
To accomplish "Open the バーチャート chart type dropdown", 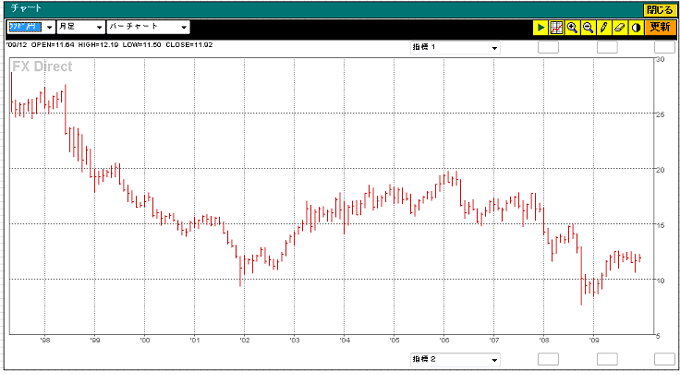I will (x=148, y=27).
